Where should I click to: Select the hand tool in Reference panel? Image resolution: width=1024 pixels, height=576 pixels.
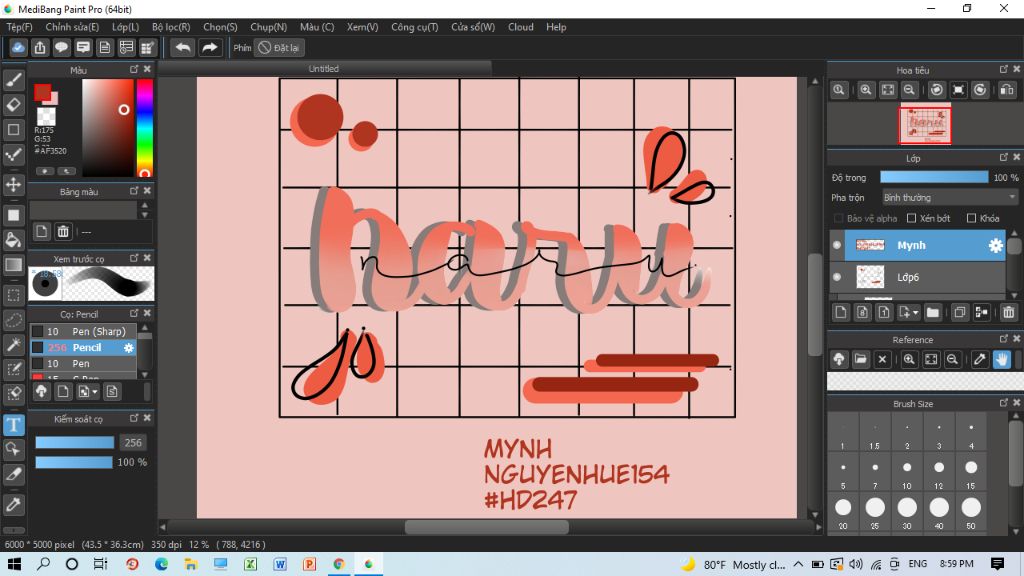(x=1002, y=359)
